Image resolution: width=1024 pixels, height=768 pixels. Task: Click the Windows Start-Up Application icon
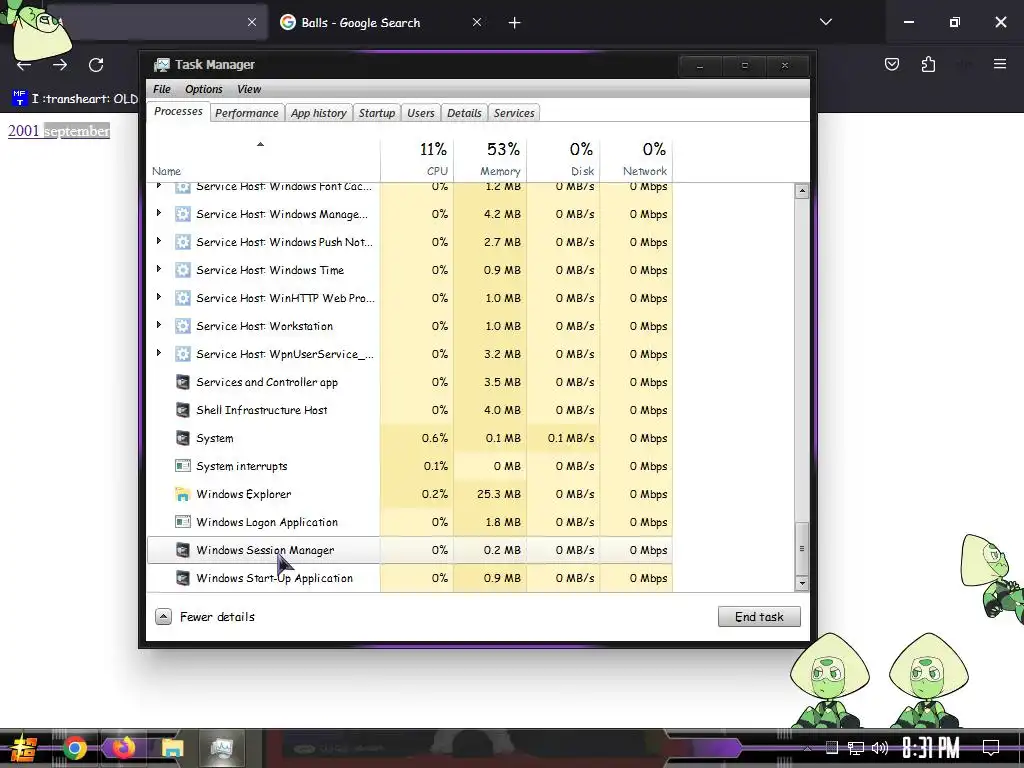coord(183,579)
